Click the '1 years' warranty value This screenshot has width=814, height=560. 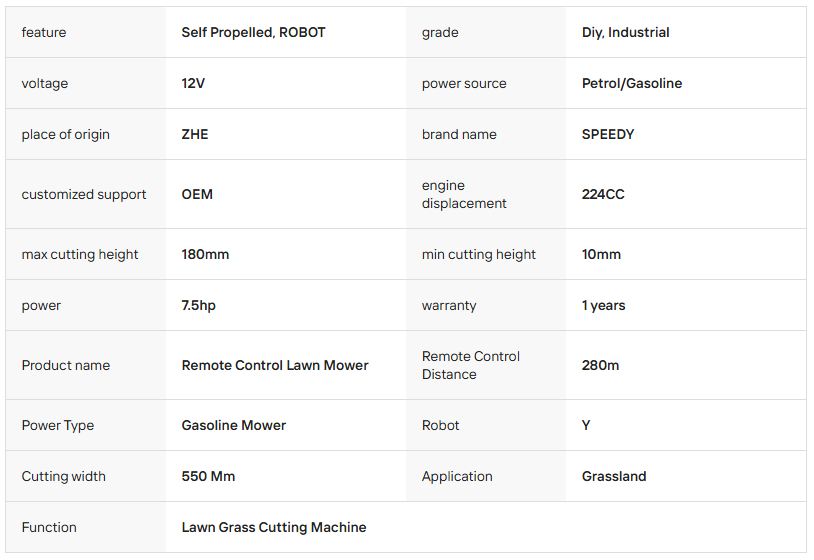coord(603,305)
